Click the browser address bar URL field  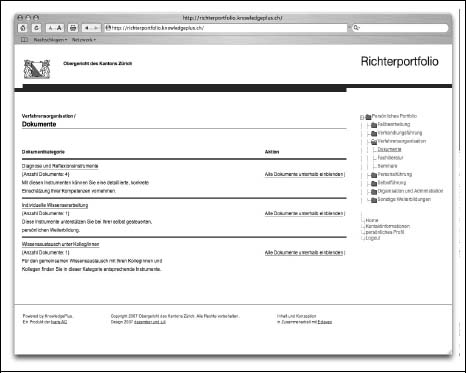click(226, 28)
